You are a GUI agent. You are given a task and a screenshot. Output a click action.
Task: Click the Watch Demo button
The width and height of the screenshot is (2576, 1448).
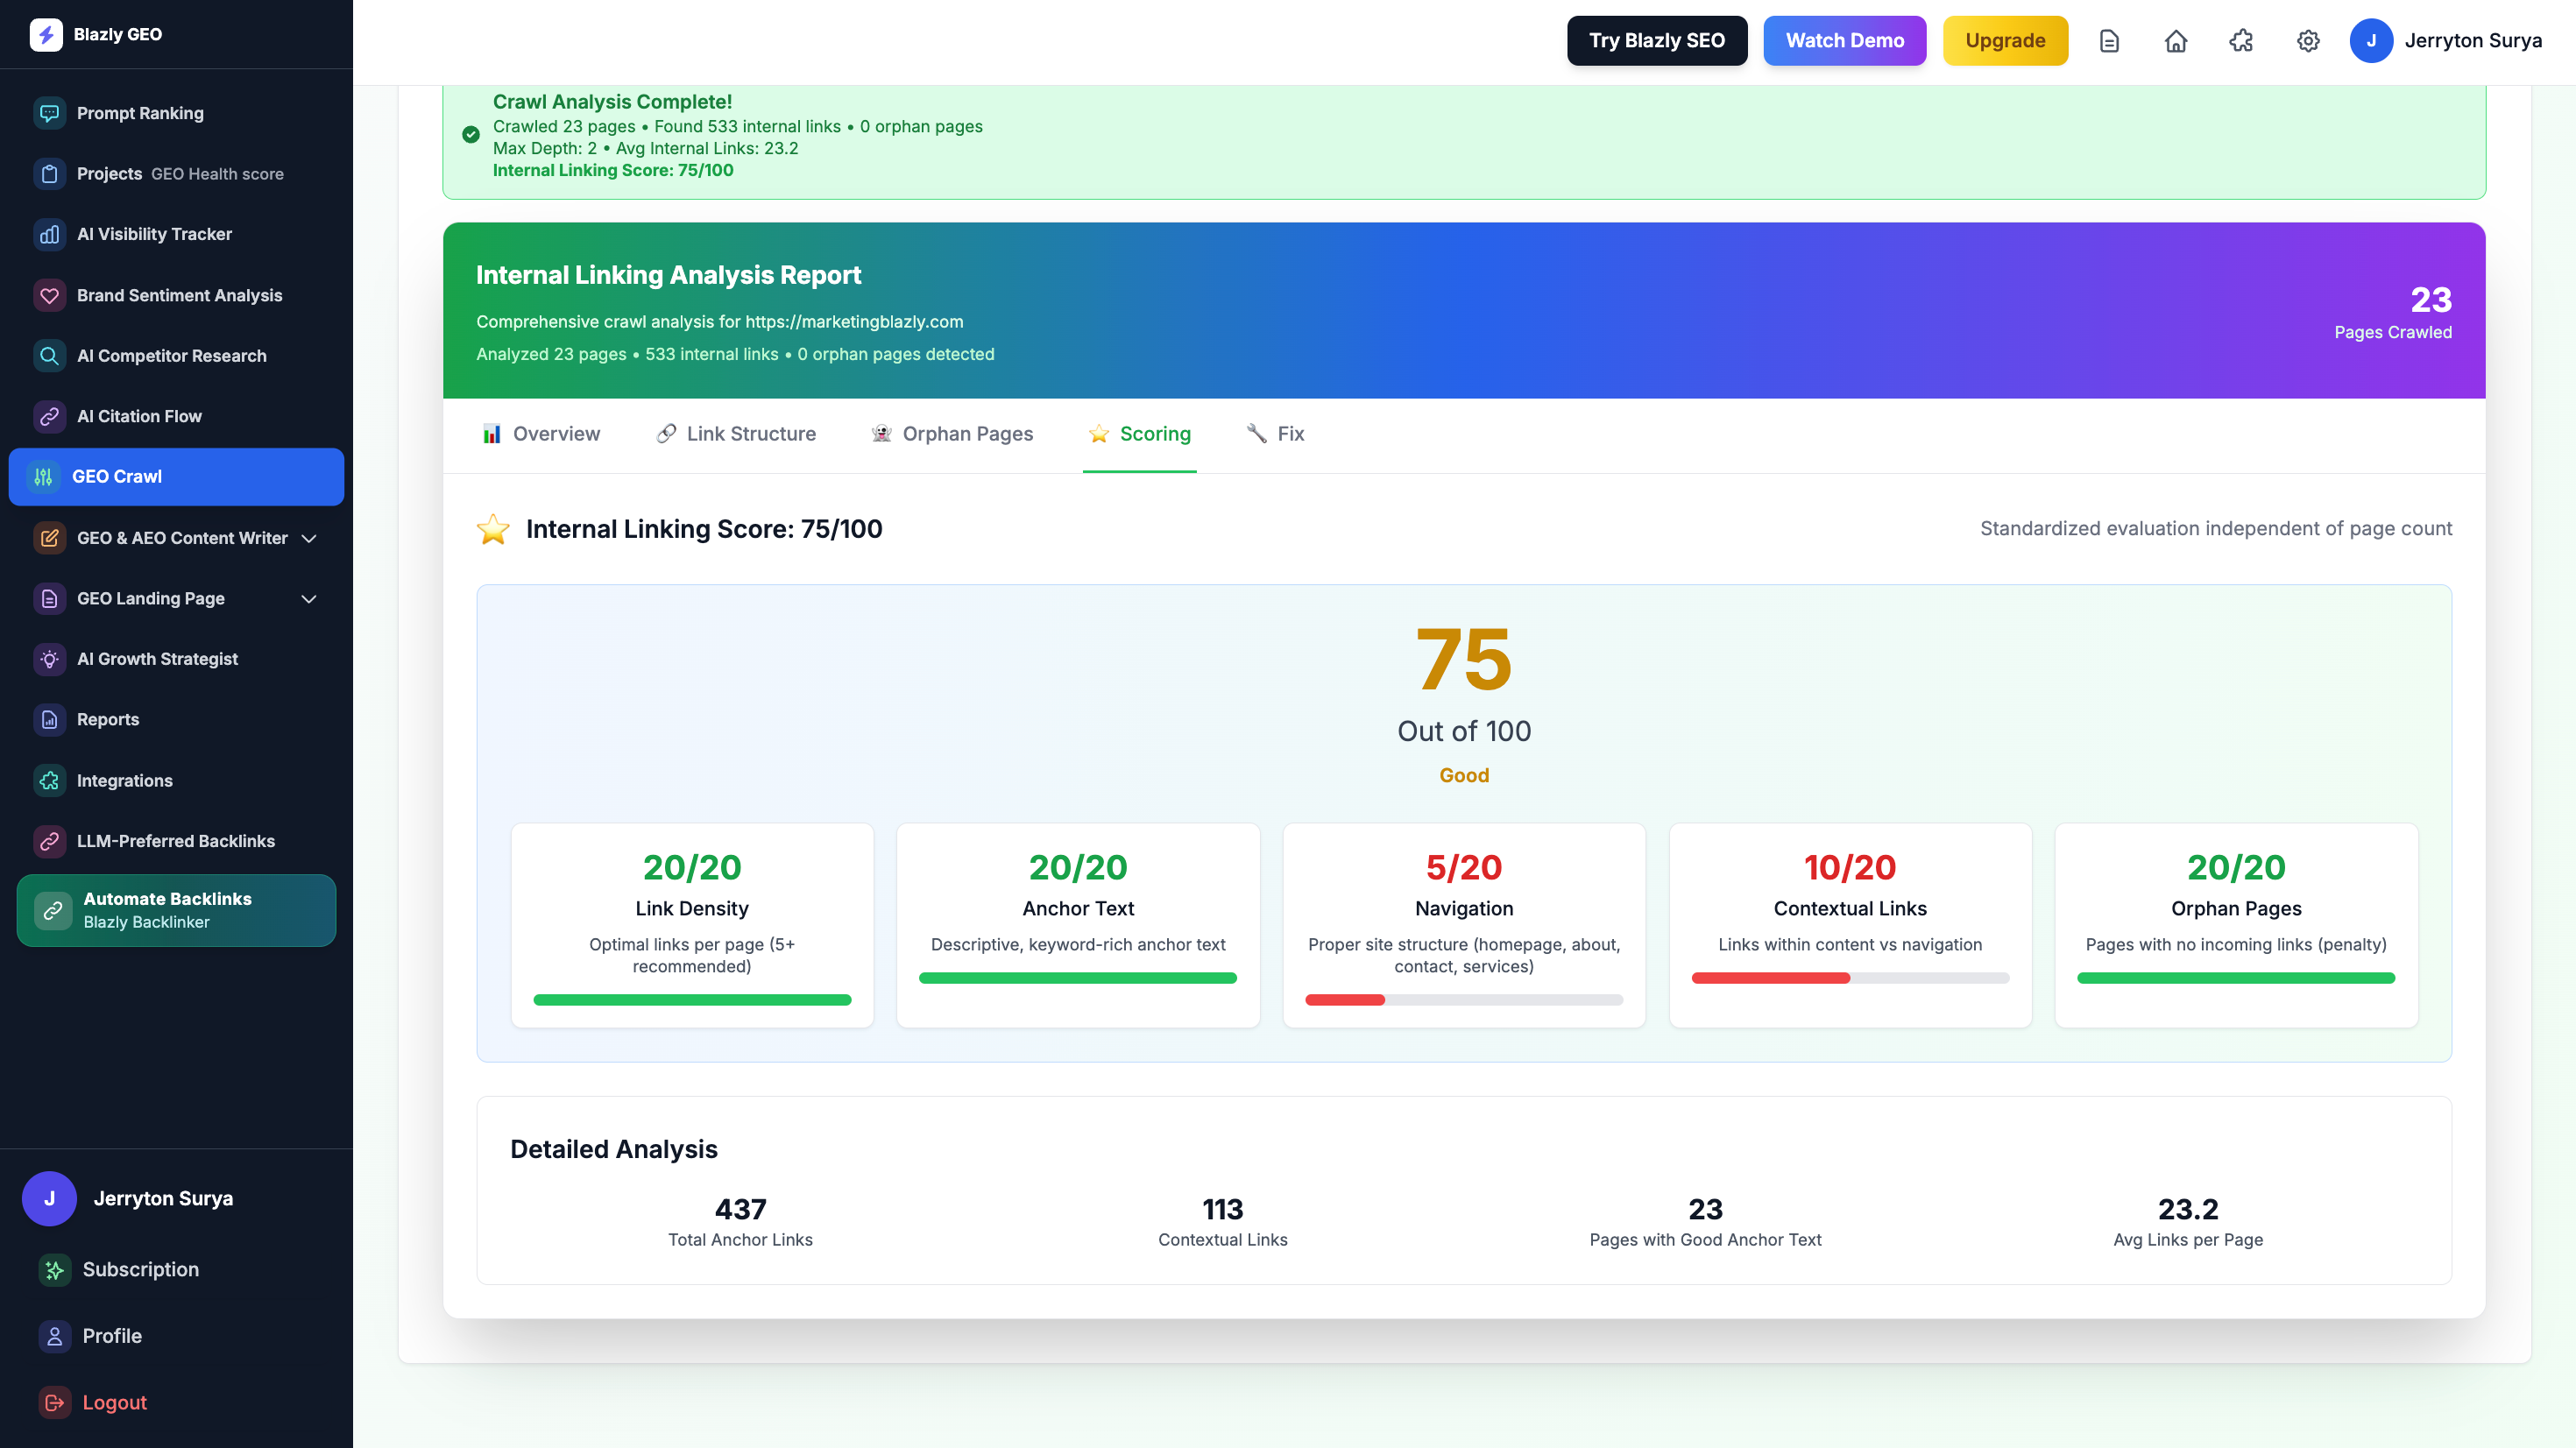[1844, 41]
